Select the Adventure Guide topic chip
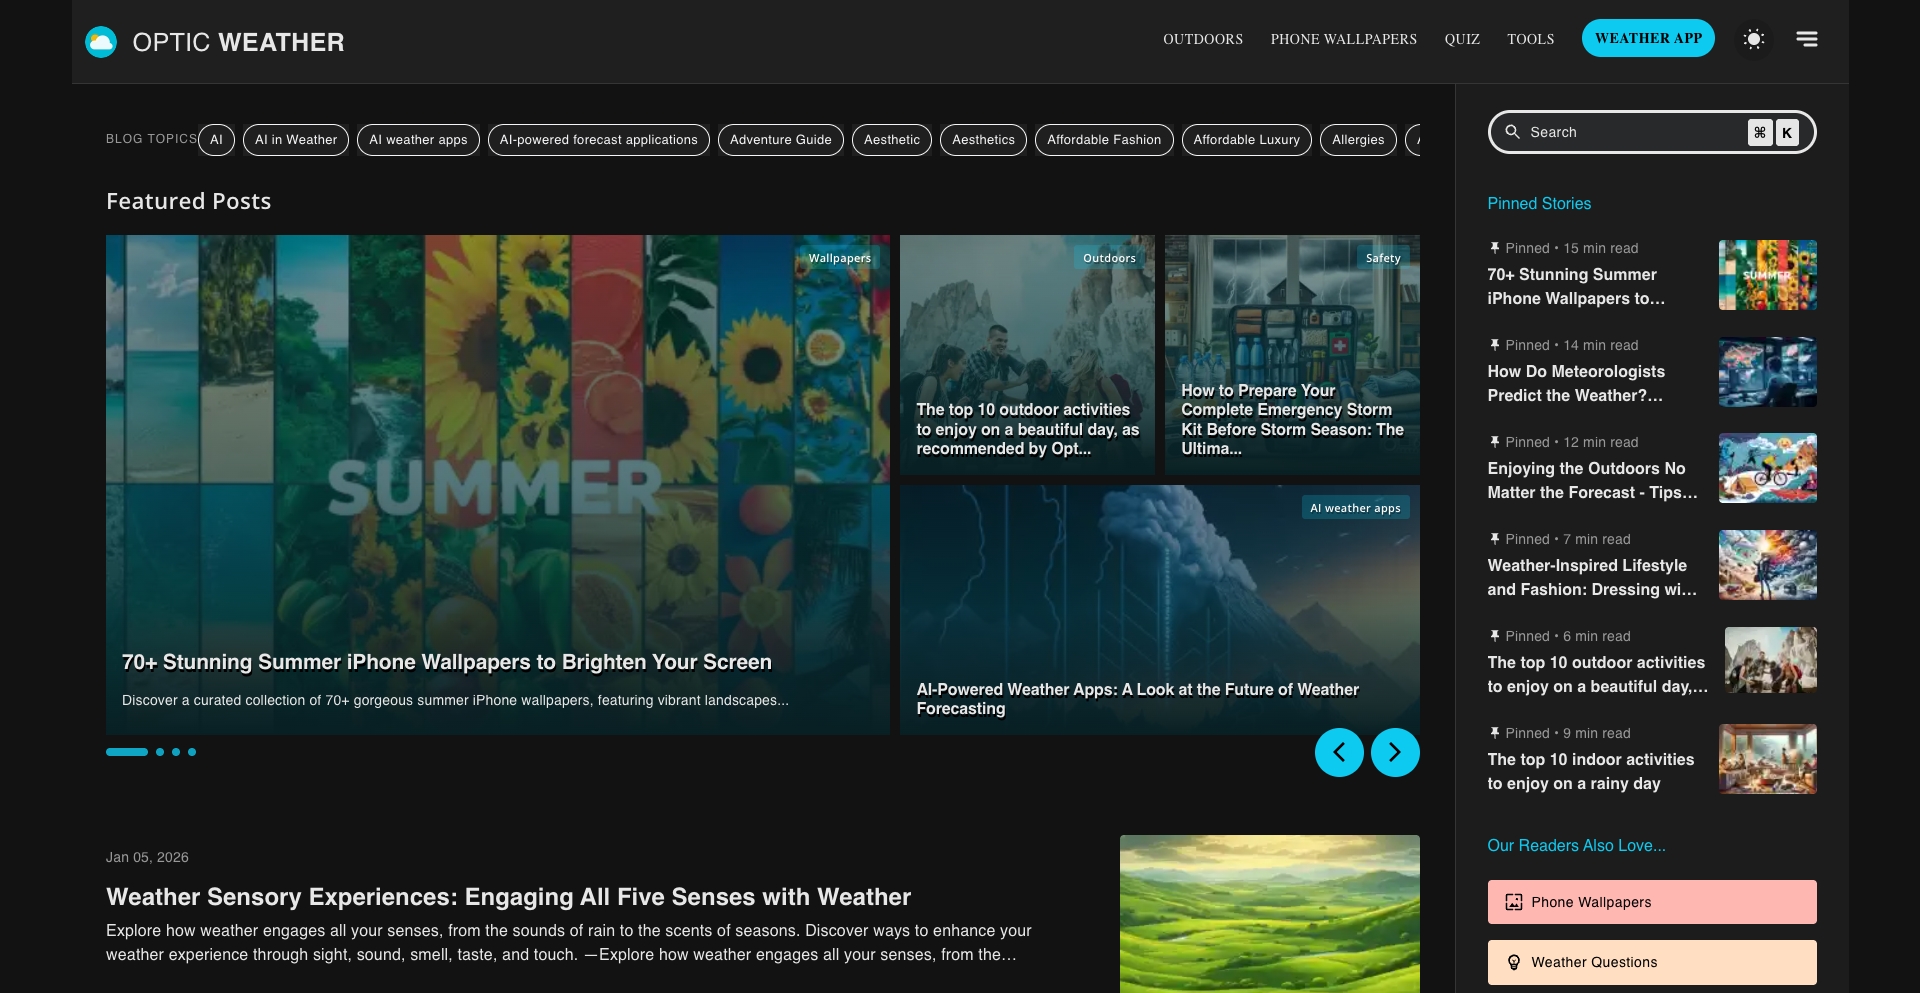 point(780,140)
